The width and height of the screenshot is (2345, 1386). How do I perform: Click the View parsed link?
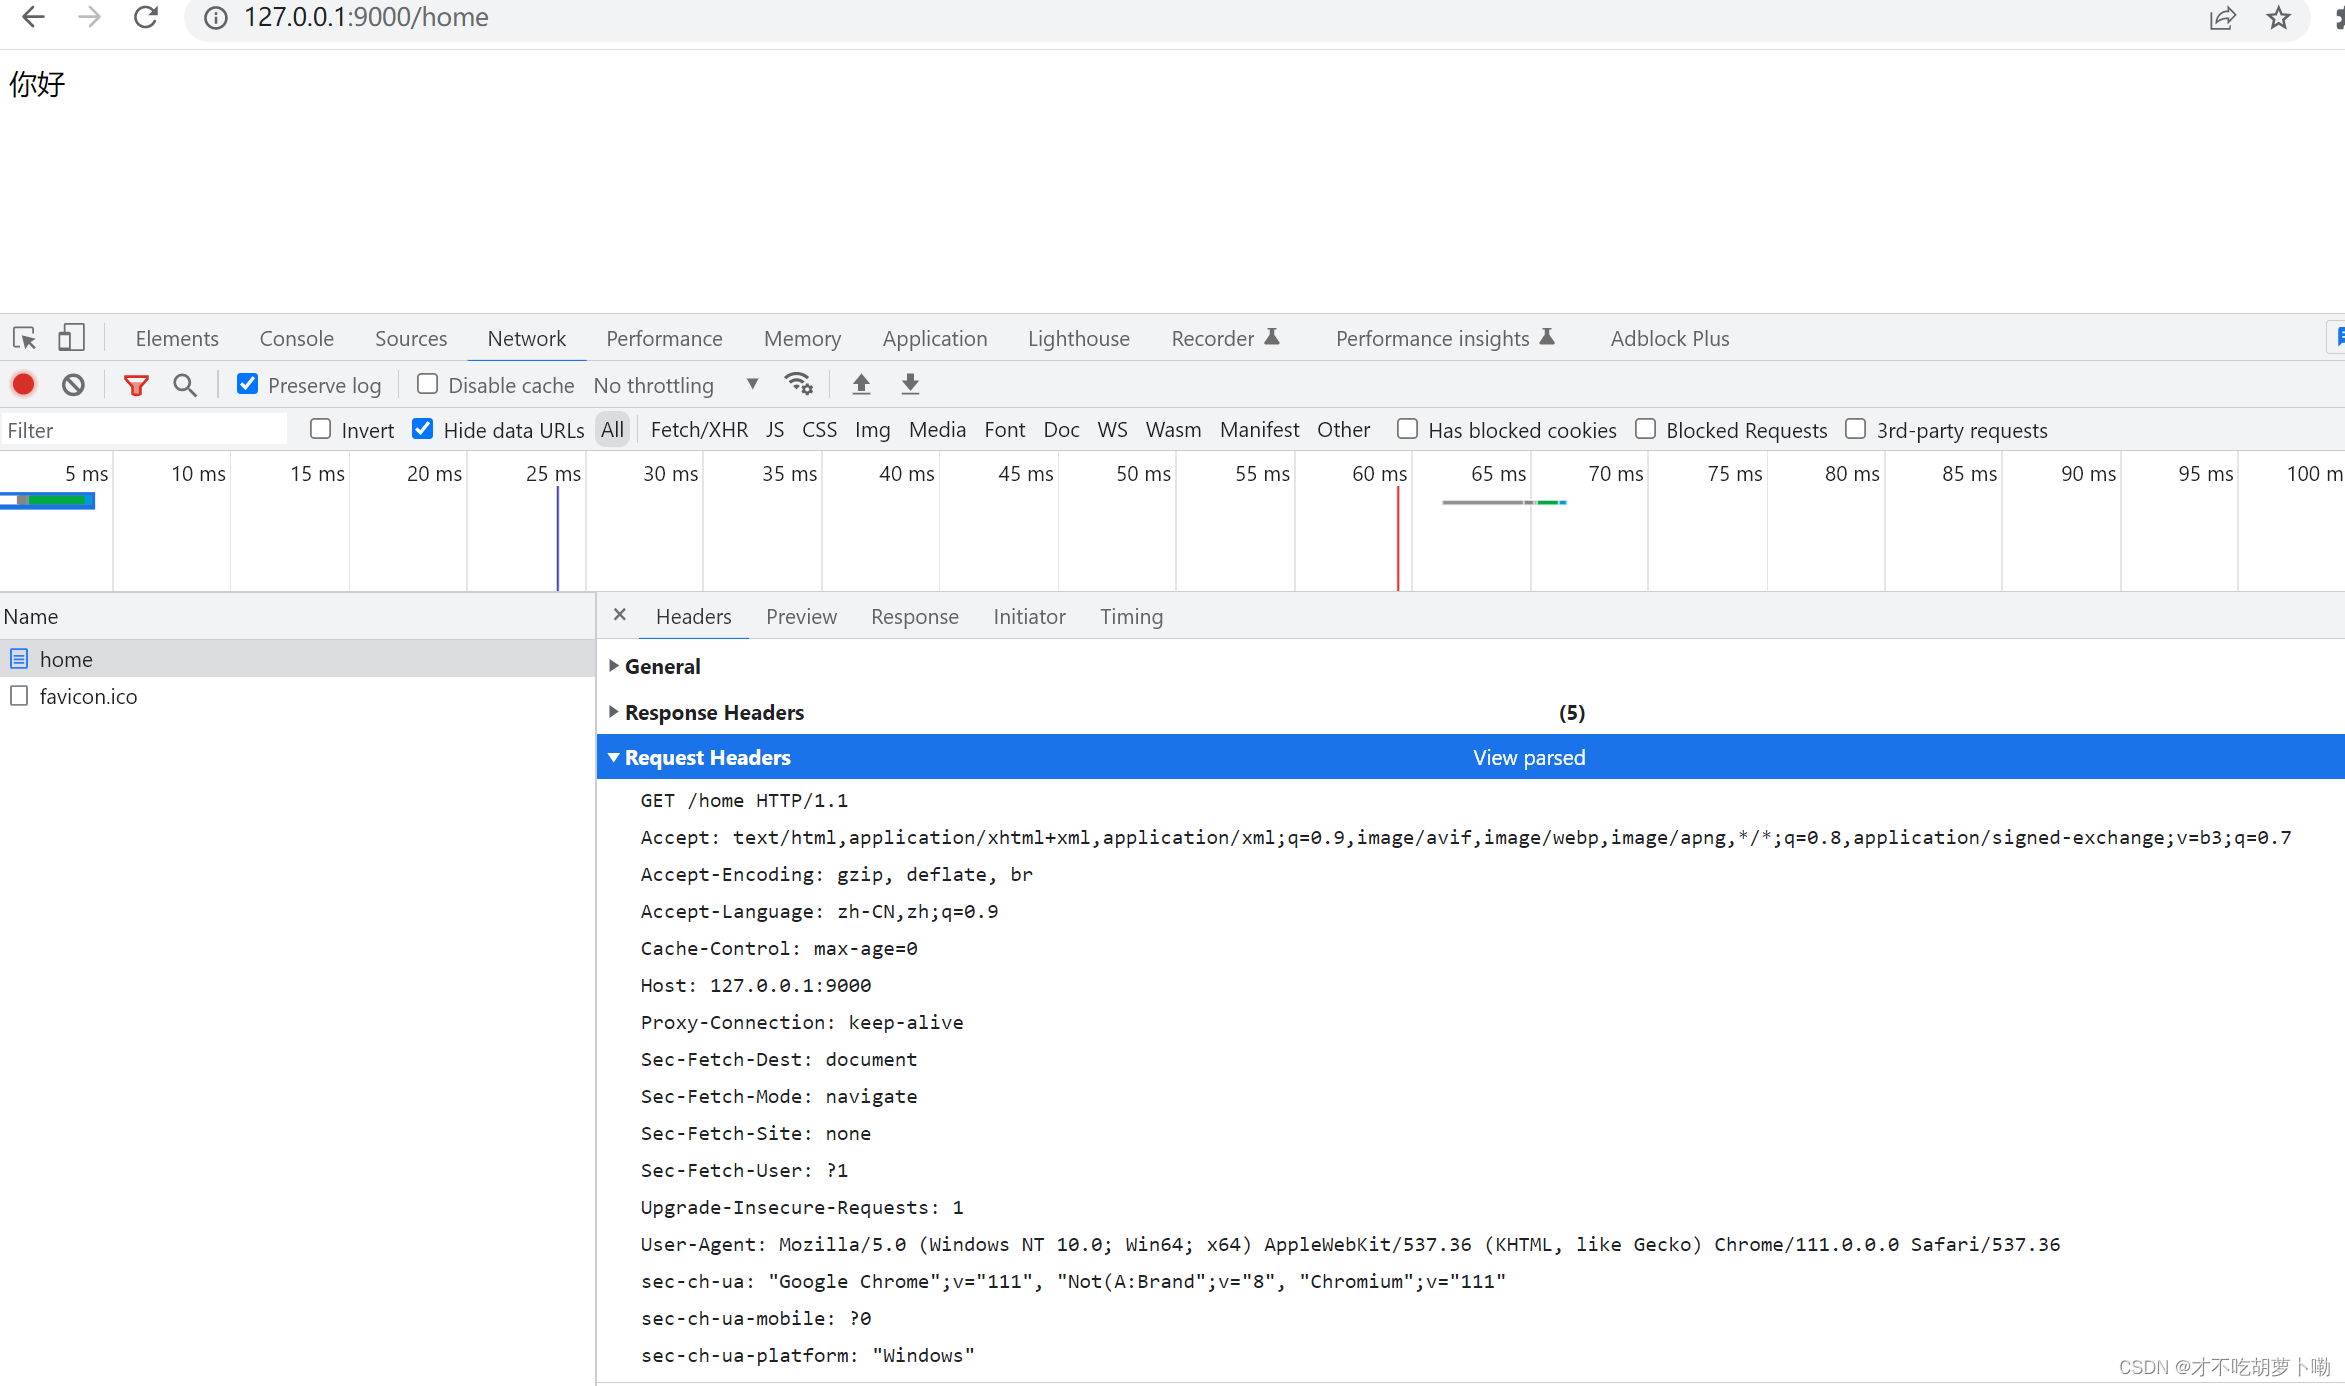click(1528, 757)
